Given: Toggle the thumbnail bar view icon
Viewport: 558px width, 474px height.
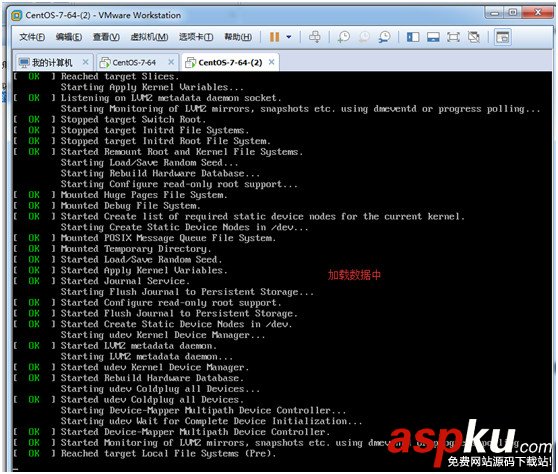Looking at the screenshot, I should pos(433,37).
